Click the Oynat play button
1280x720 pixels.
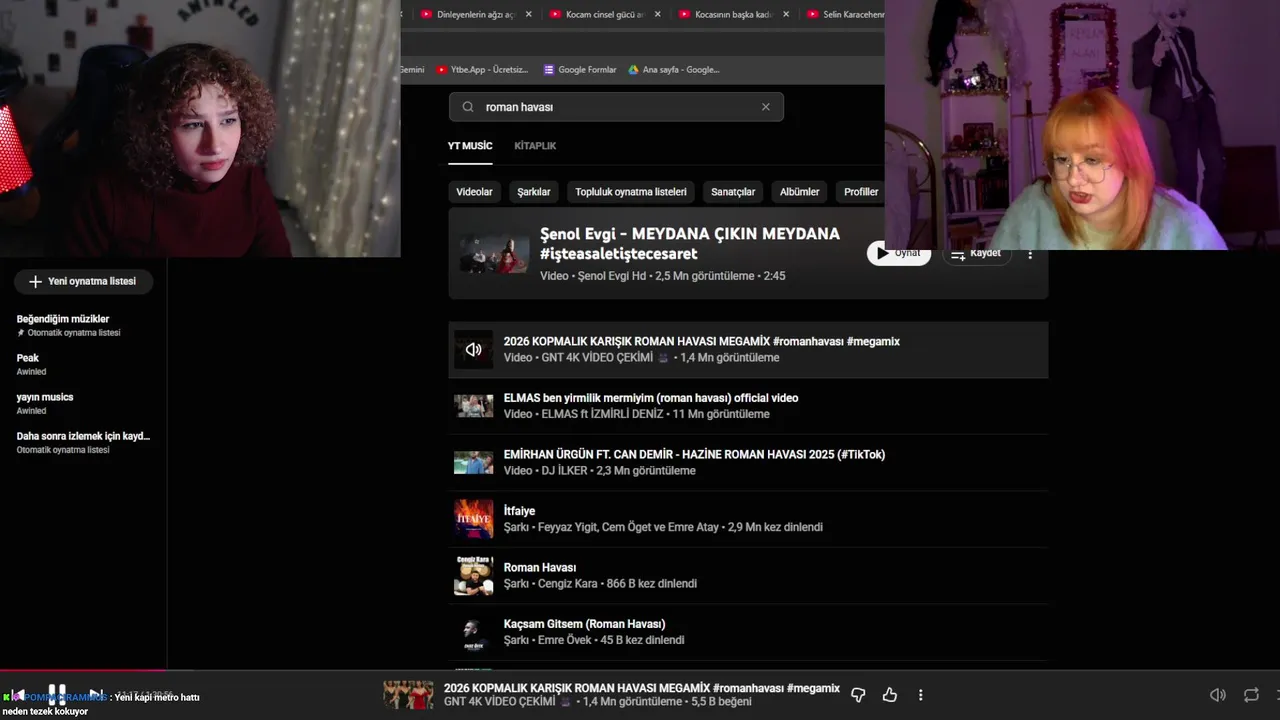tap(899, 254)
